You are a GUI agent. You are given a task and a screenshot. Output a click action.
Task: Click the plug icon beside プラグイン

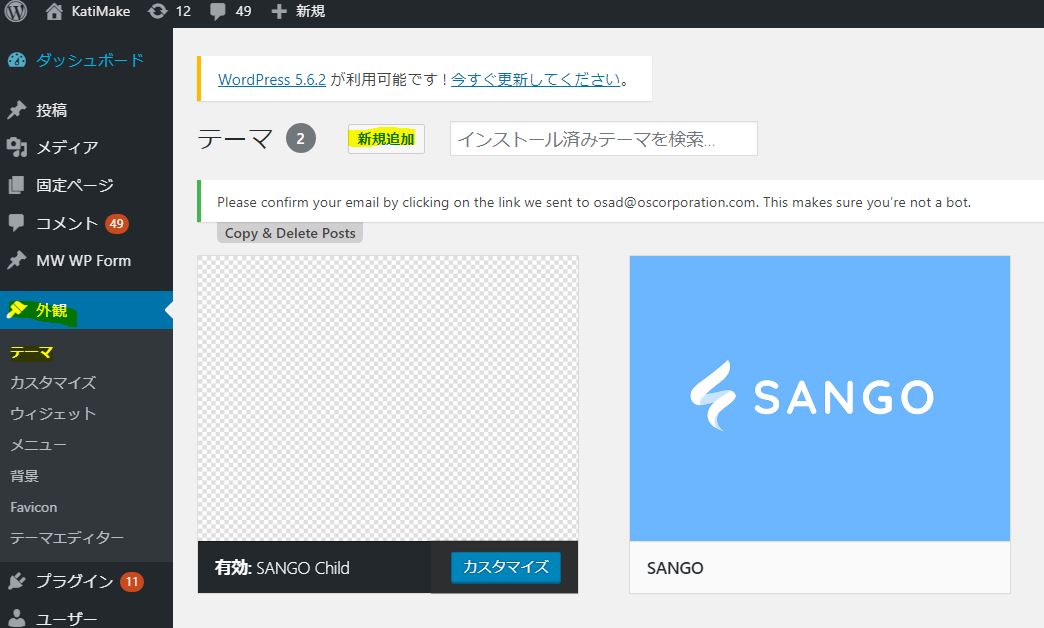(17, 581)
